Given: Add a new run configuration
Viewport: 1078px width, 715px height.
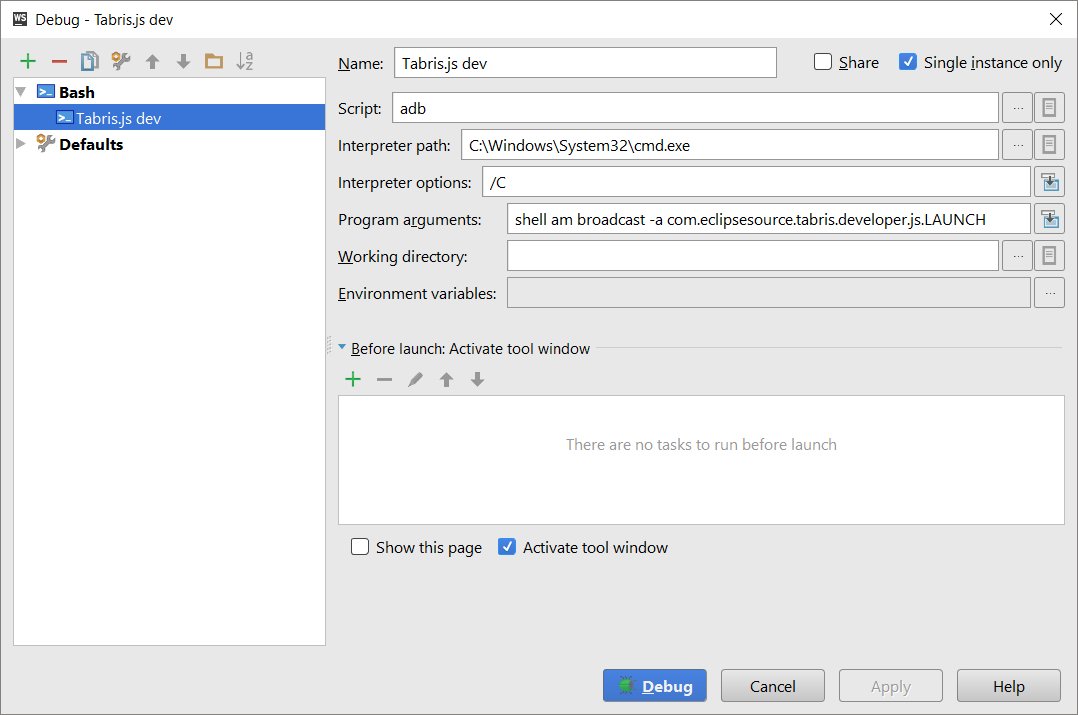Looking at the screenshot, I should click(x=28, y=61).
